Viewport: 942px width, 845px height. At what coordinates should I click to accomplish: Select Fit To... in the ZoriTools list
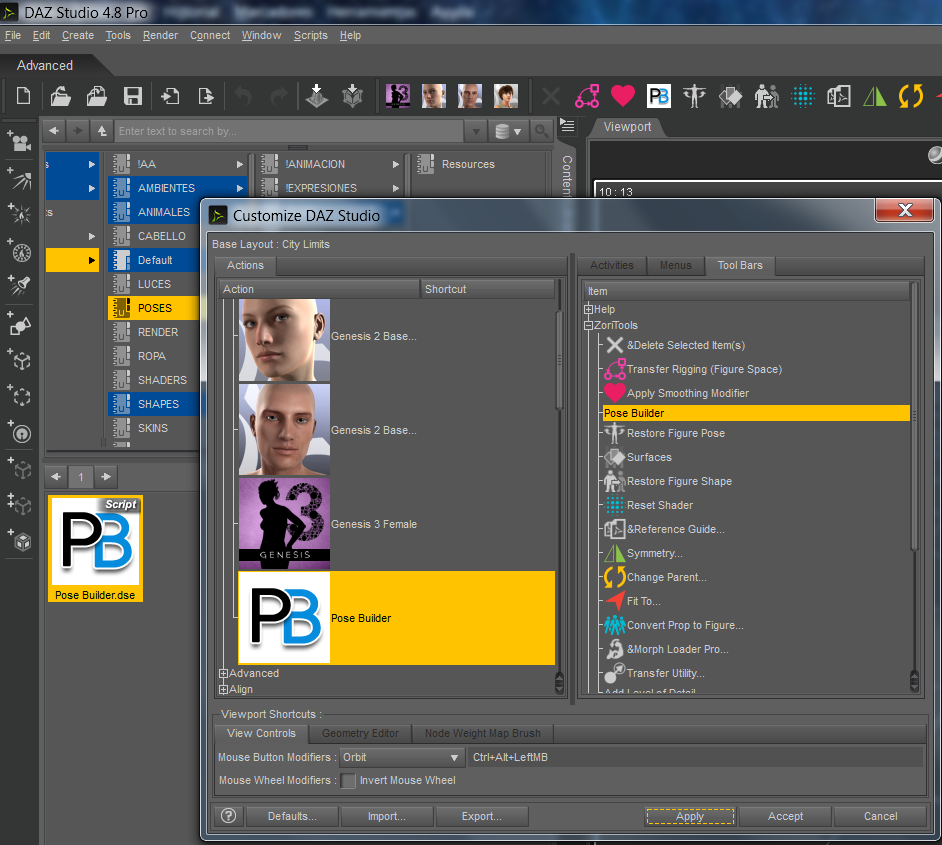[x=643, y=601]
